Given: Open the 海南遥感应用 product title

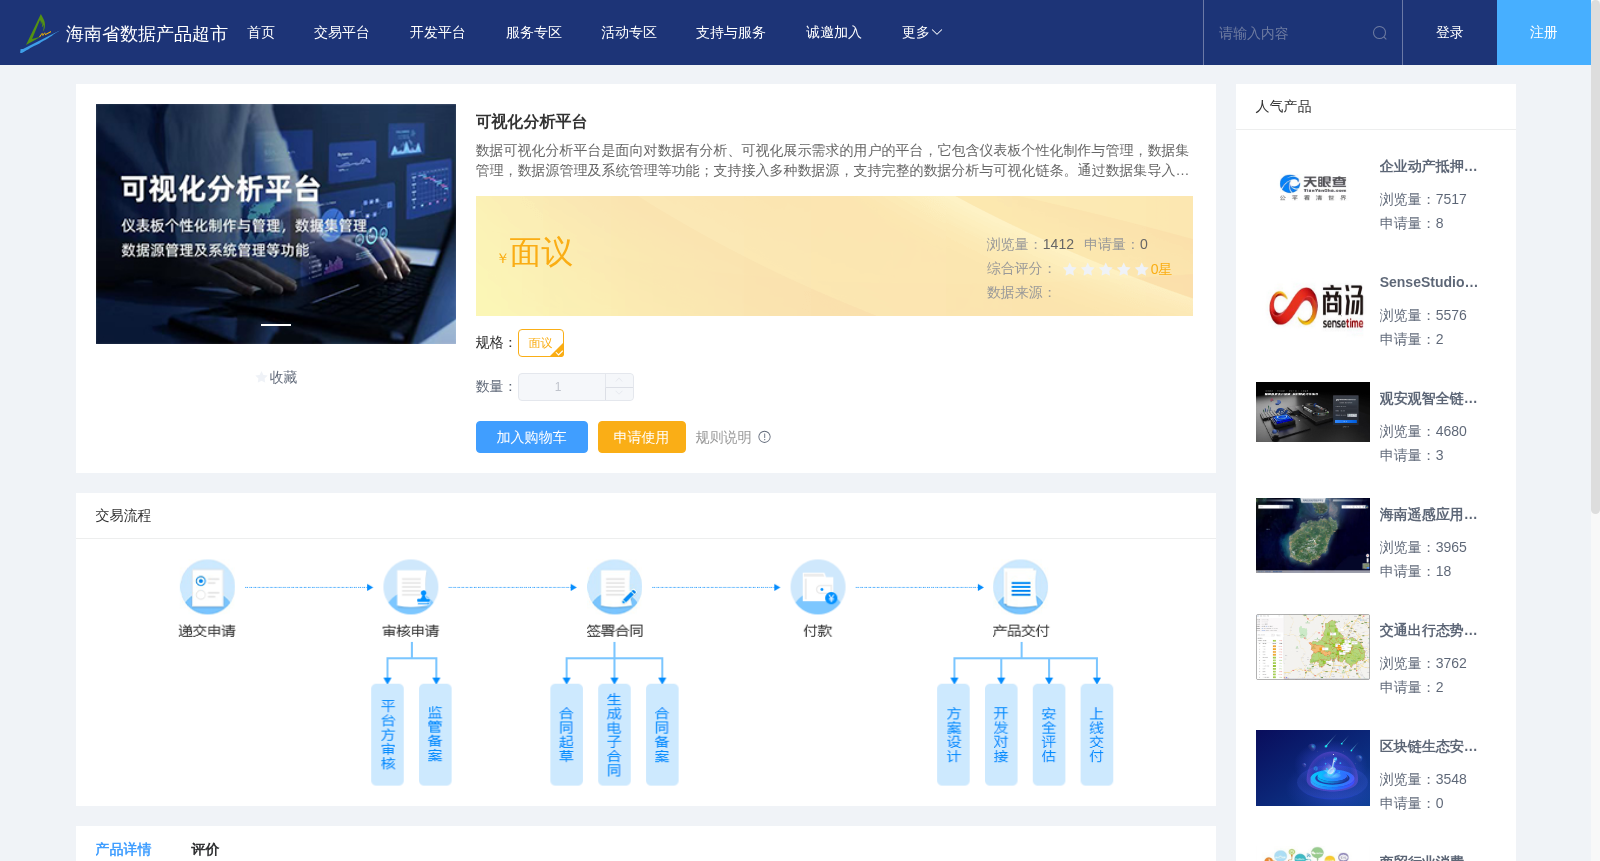Looking at the screenshot, I should (1428, 515).
